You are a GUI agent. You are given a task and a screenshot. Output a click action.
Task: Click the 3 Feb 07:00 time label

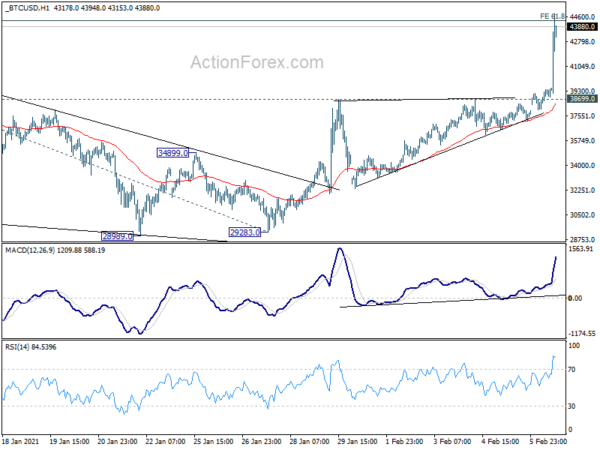coord(452,441)
